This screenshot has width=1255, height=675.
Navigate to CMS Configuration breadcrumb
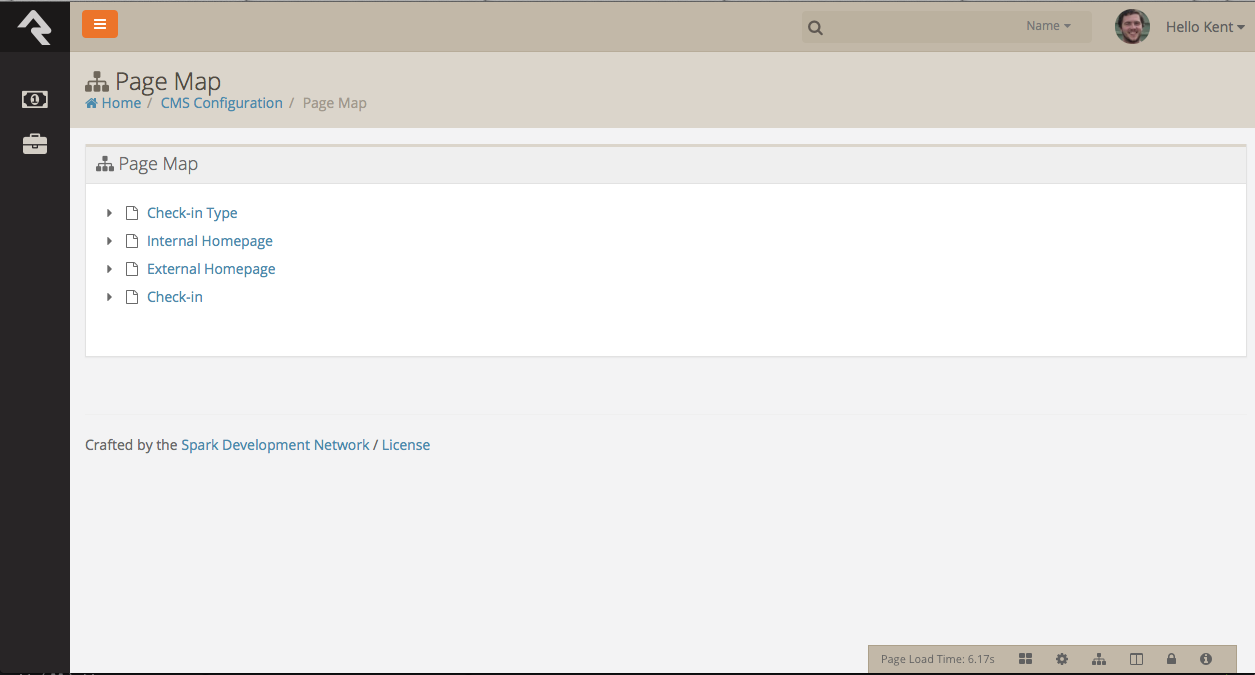click(x=221, y=103)
